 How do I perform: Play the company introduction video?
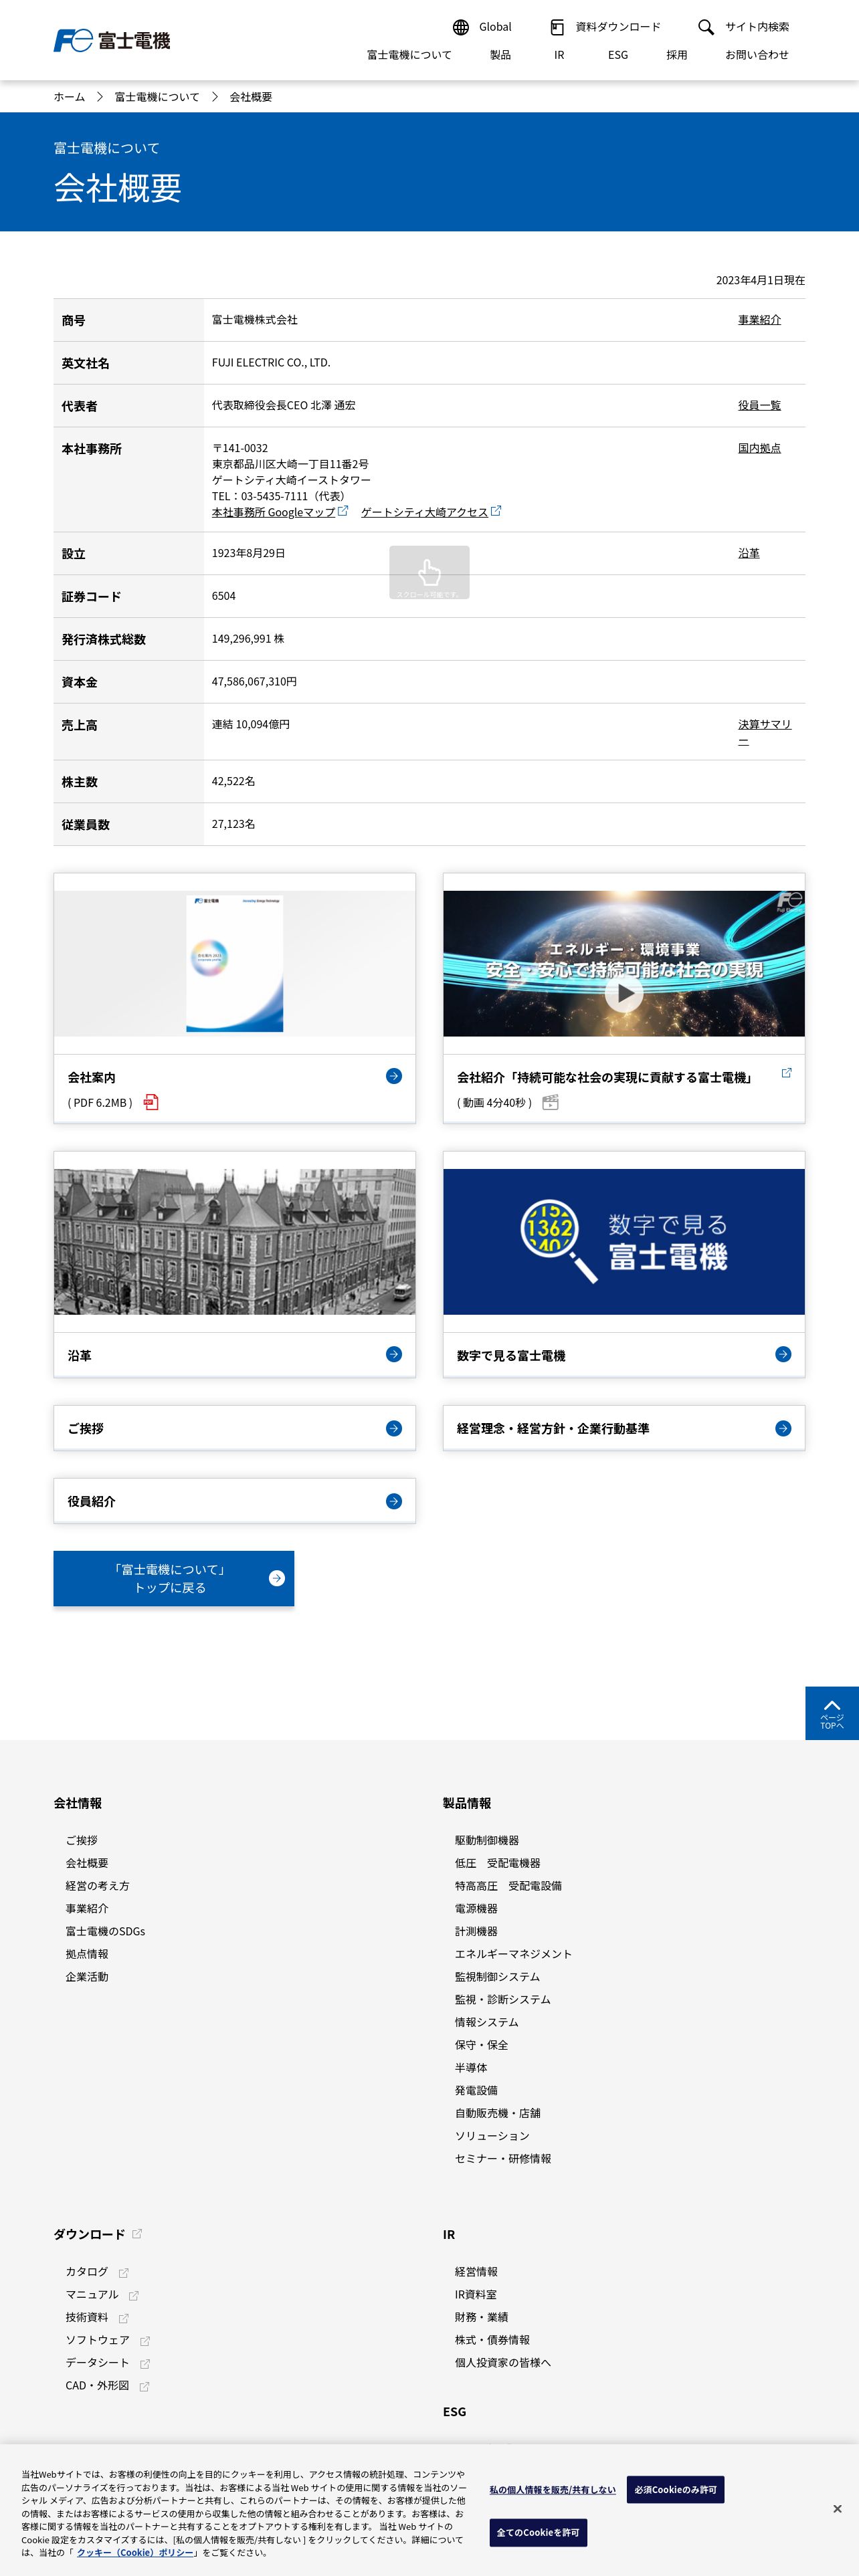pyautogui.click(x=624, y=993)
